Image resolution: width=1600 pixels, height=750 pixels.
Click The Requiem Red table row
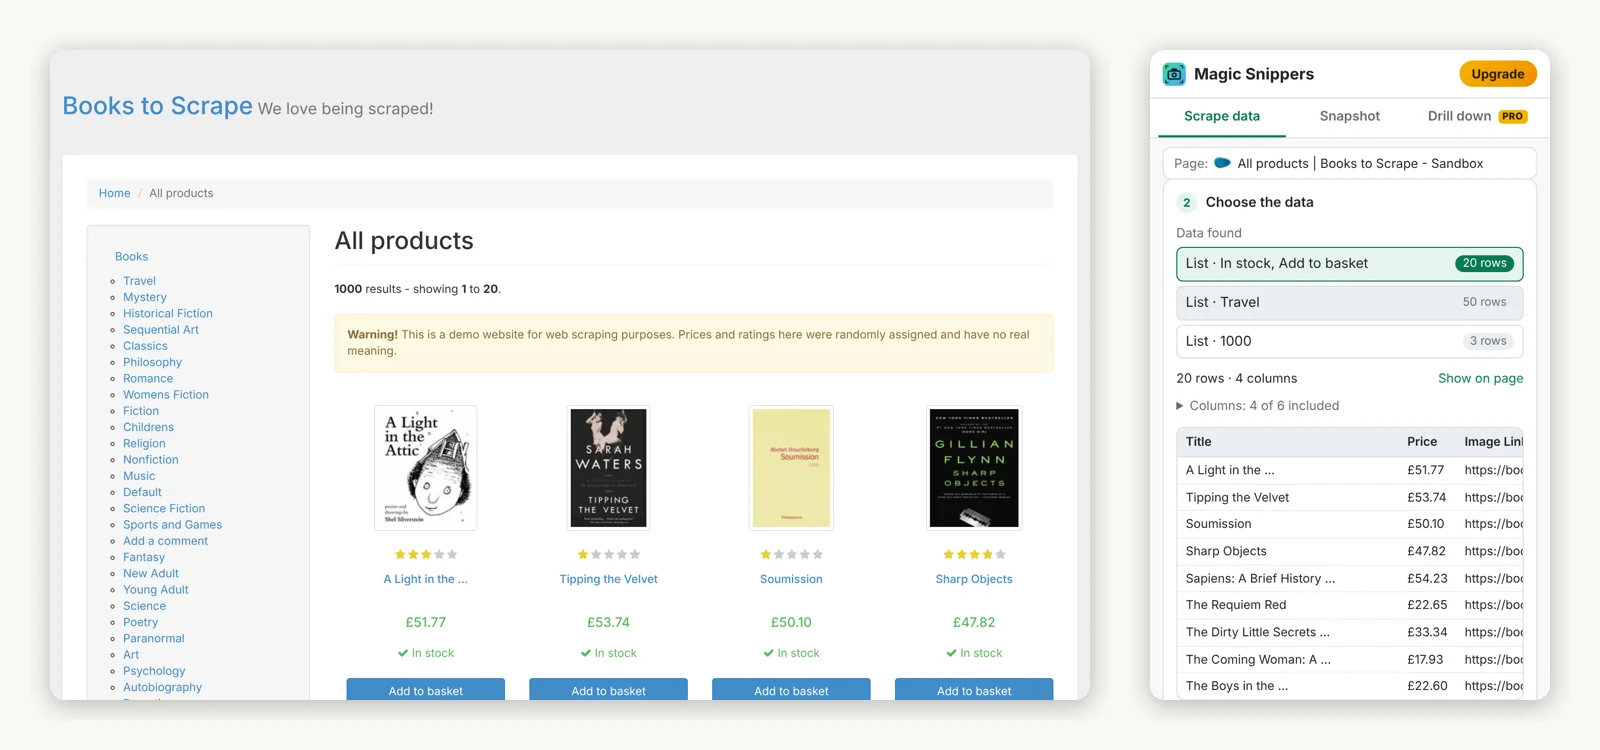[1350, 605]
